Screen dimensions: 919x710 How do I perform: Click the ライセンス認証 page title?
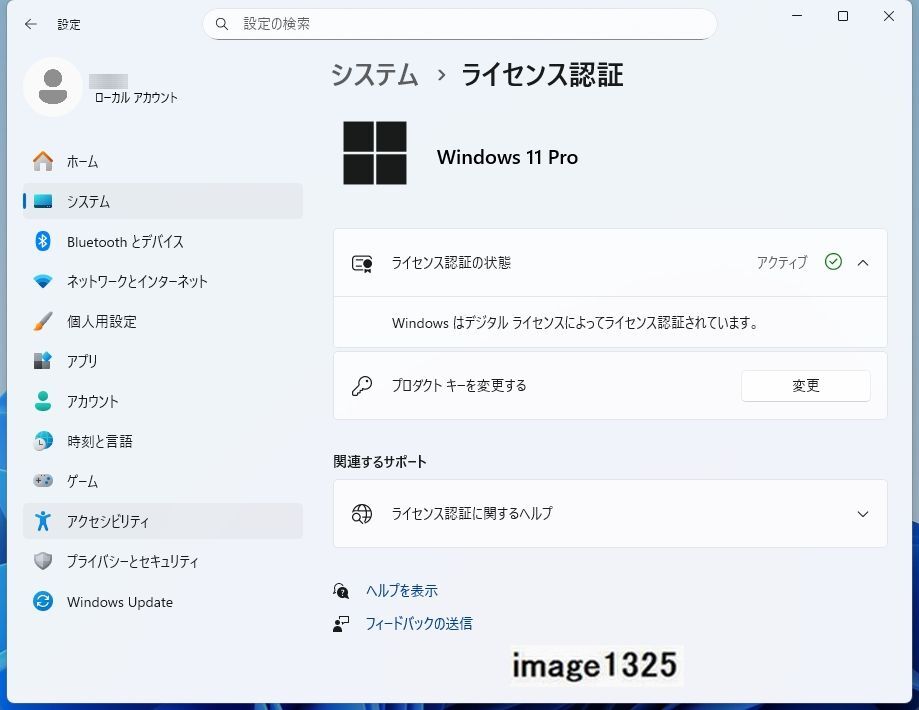point(542,75)
